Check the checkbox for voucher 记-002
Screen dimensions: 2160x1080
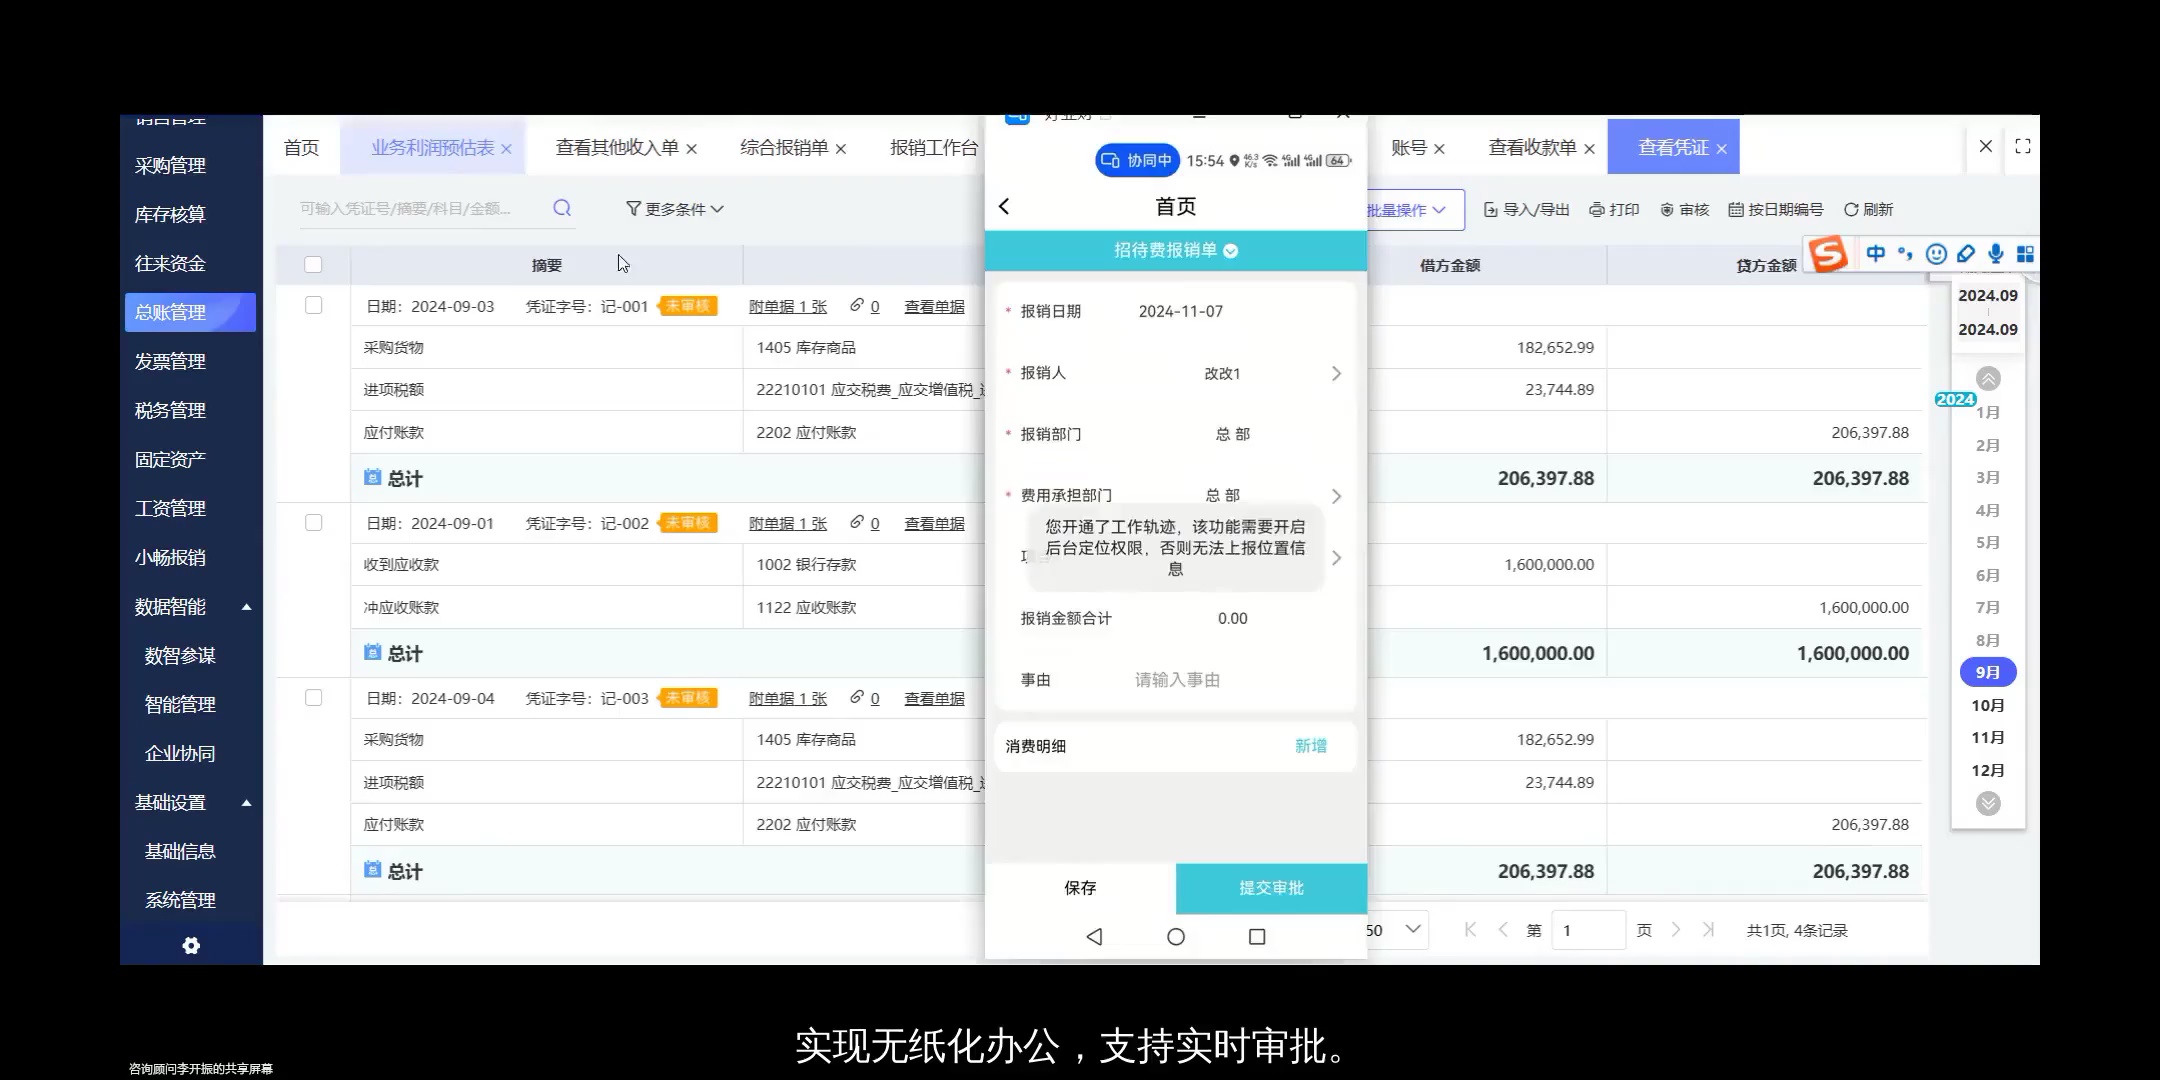pos(314,522)
